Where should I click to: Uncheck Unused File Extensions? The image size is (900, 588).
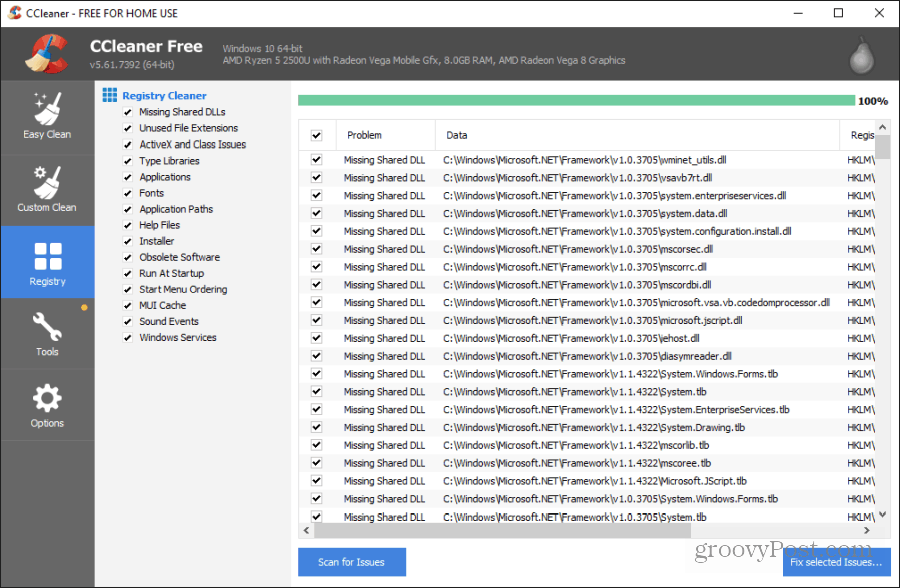click(128, 128)
